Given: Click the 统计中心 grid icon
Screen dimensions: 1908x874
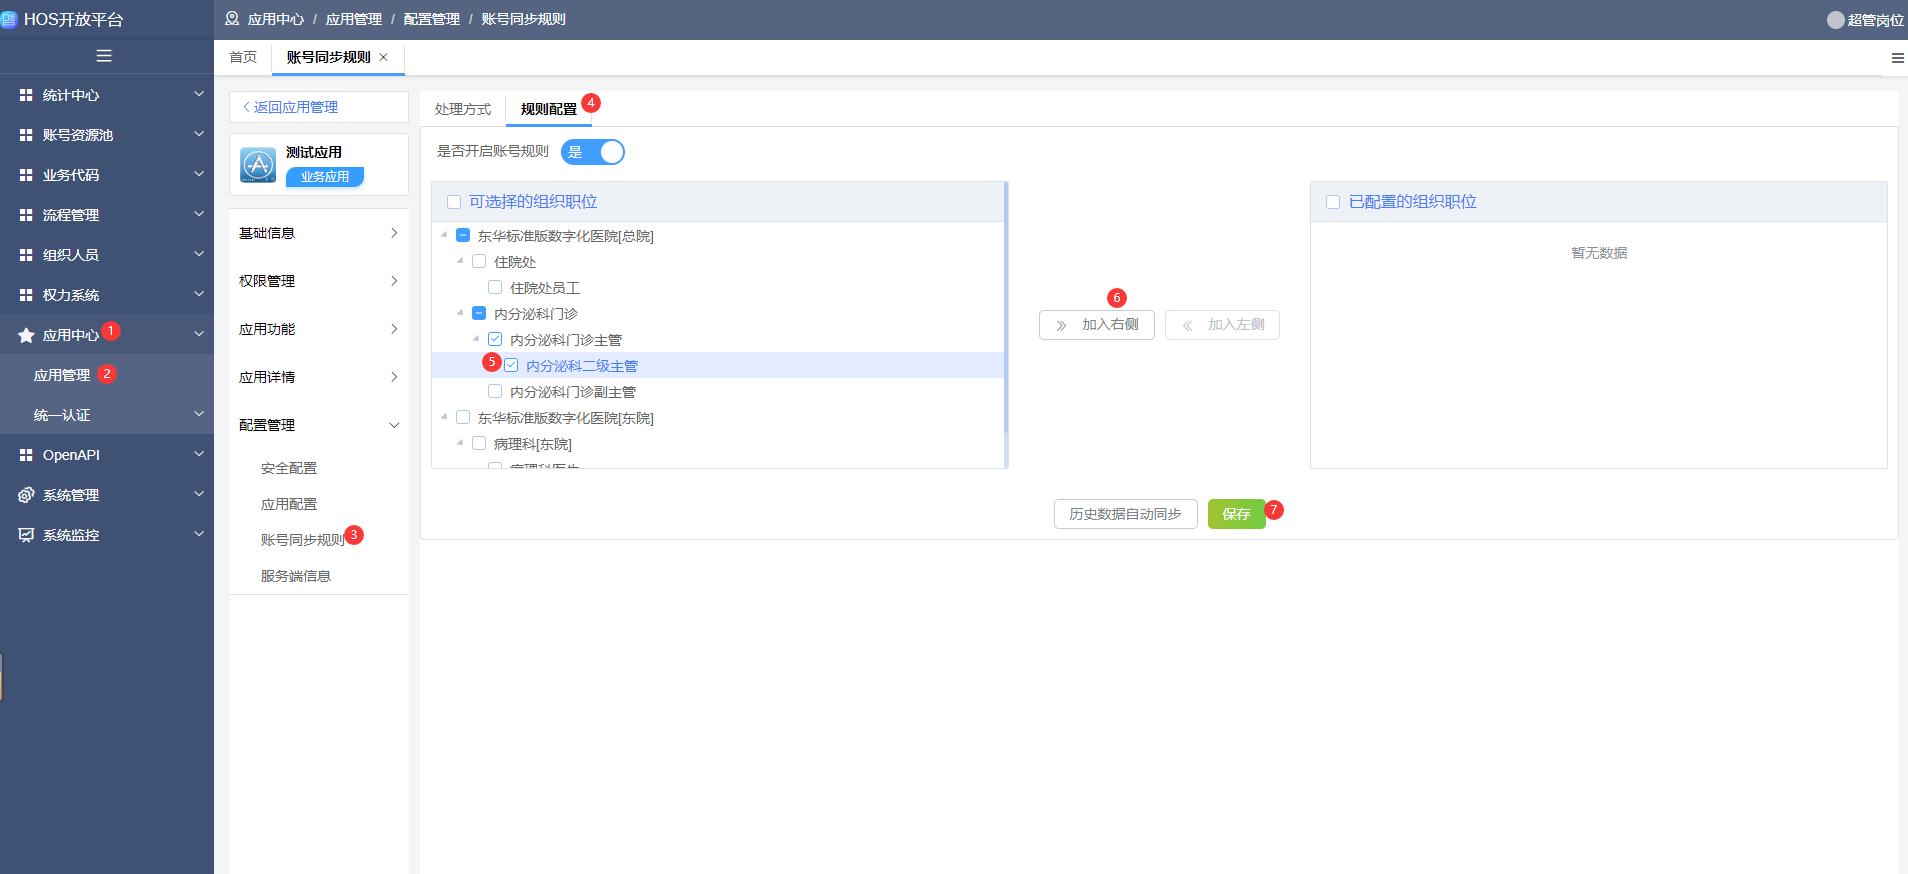Looking at the screenshot, I should (26, 95).
